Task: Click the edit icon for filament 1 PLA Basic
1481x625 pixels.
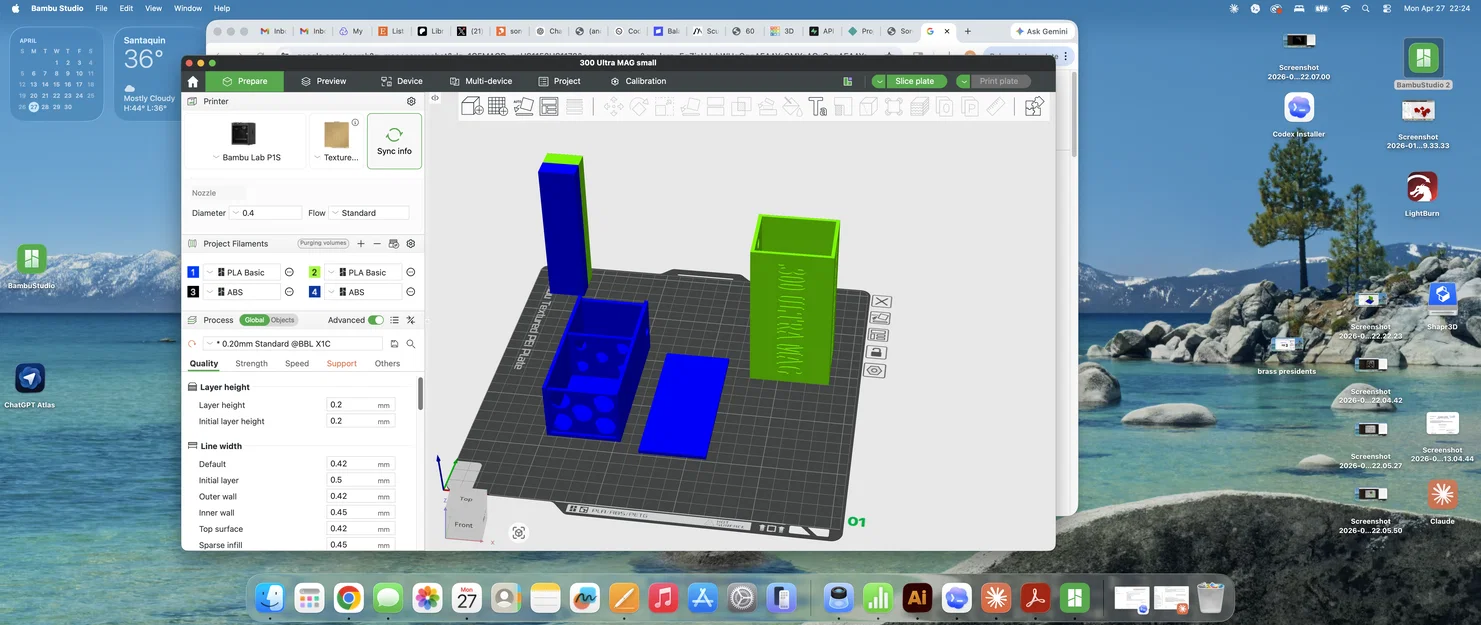Action: 289,272
